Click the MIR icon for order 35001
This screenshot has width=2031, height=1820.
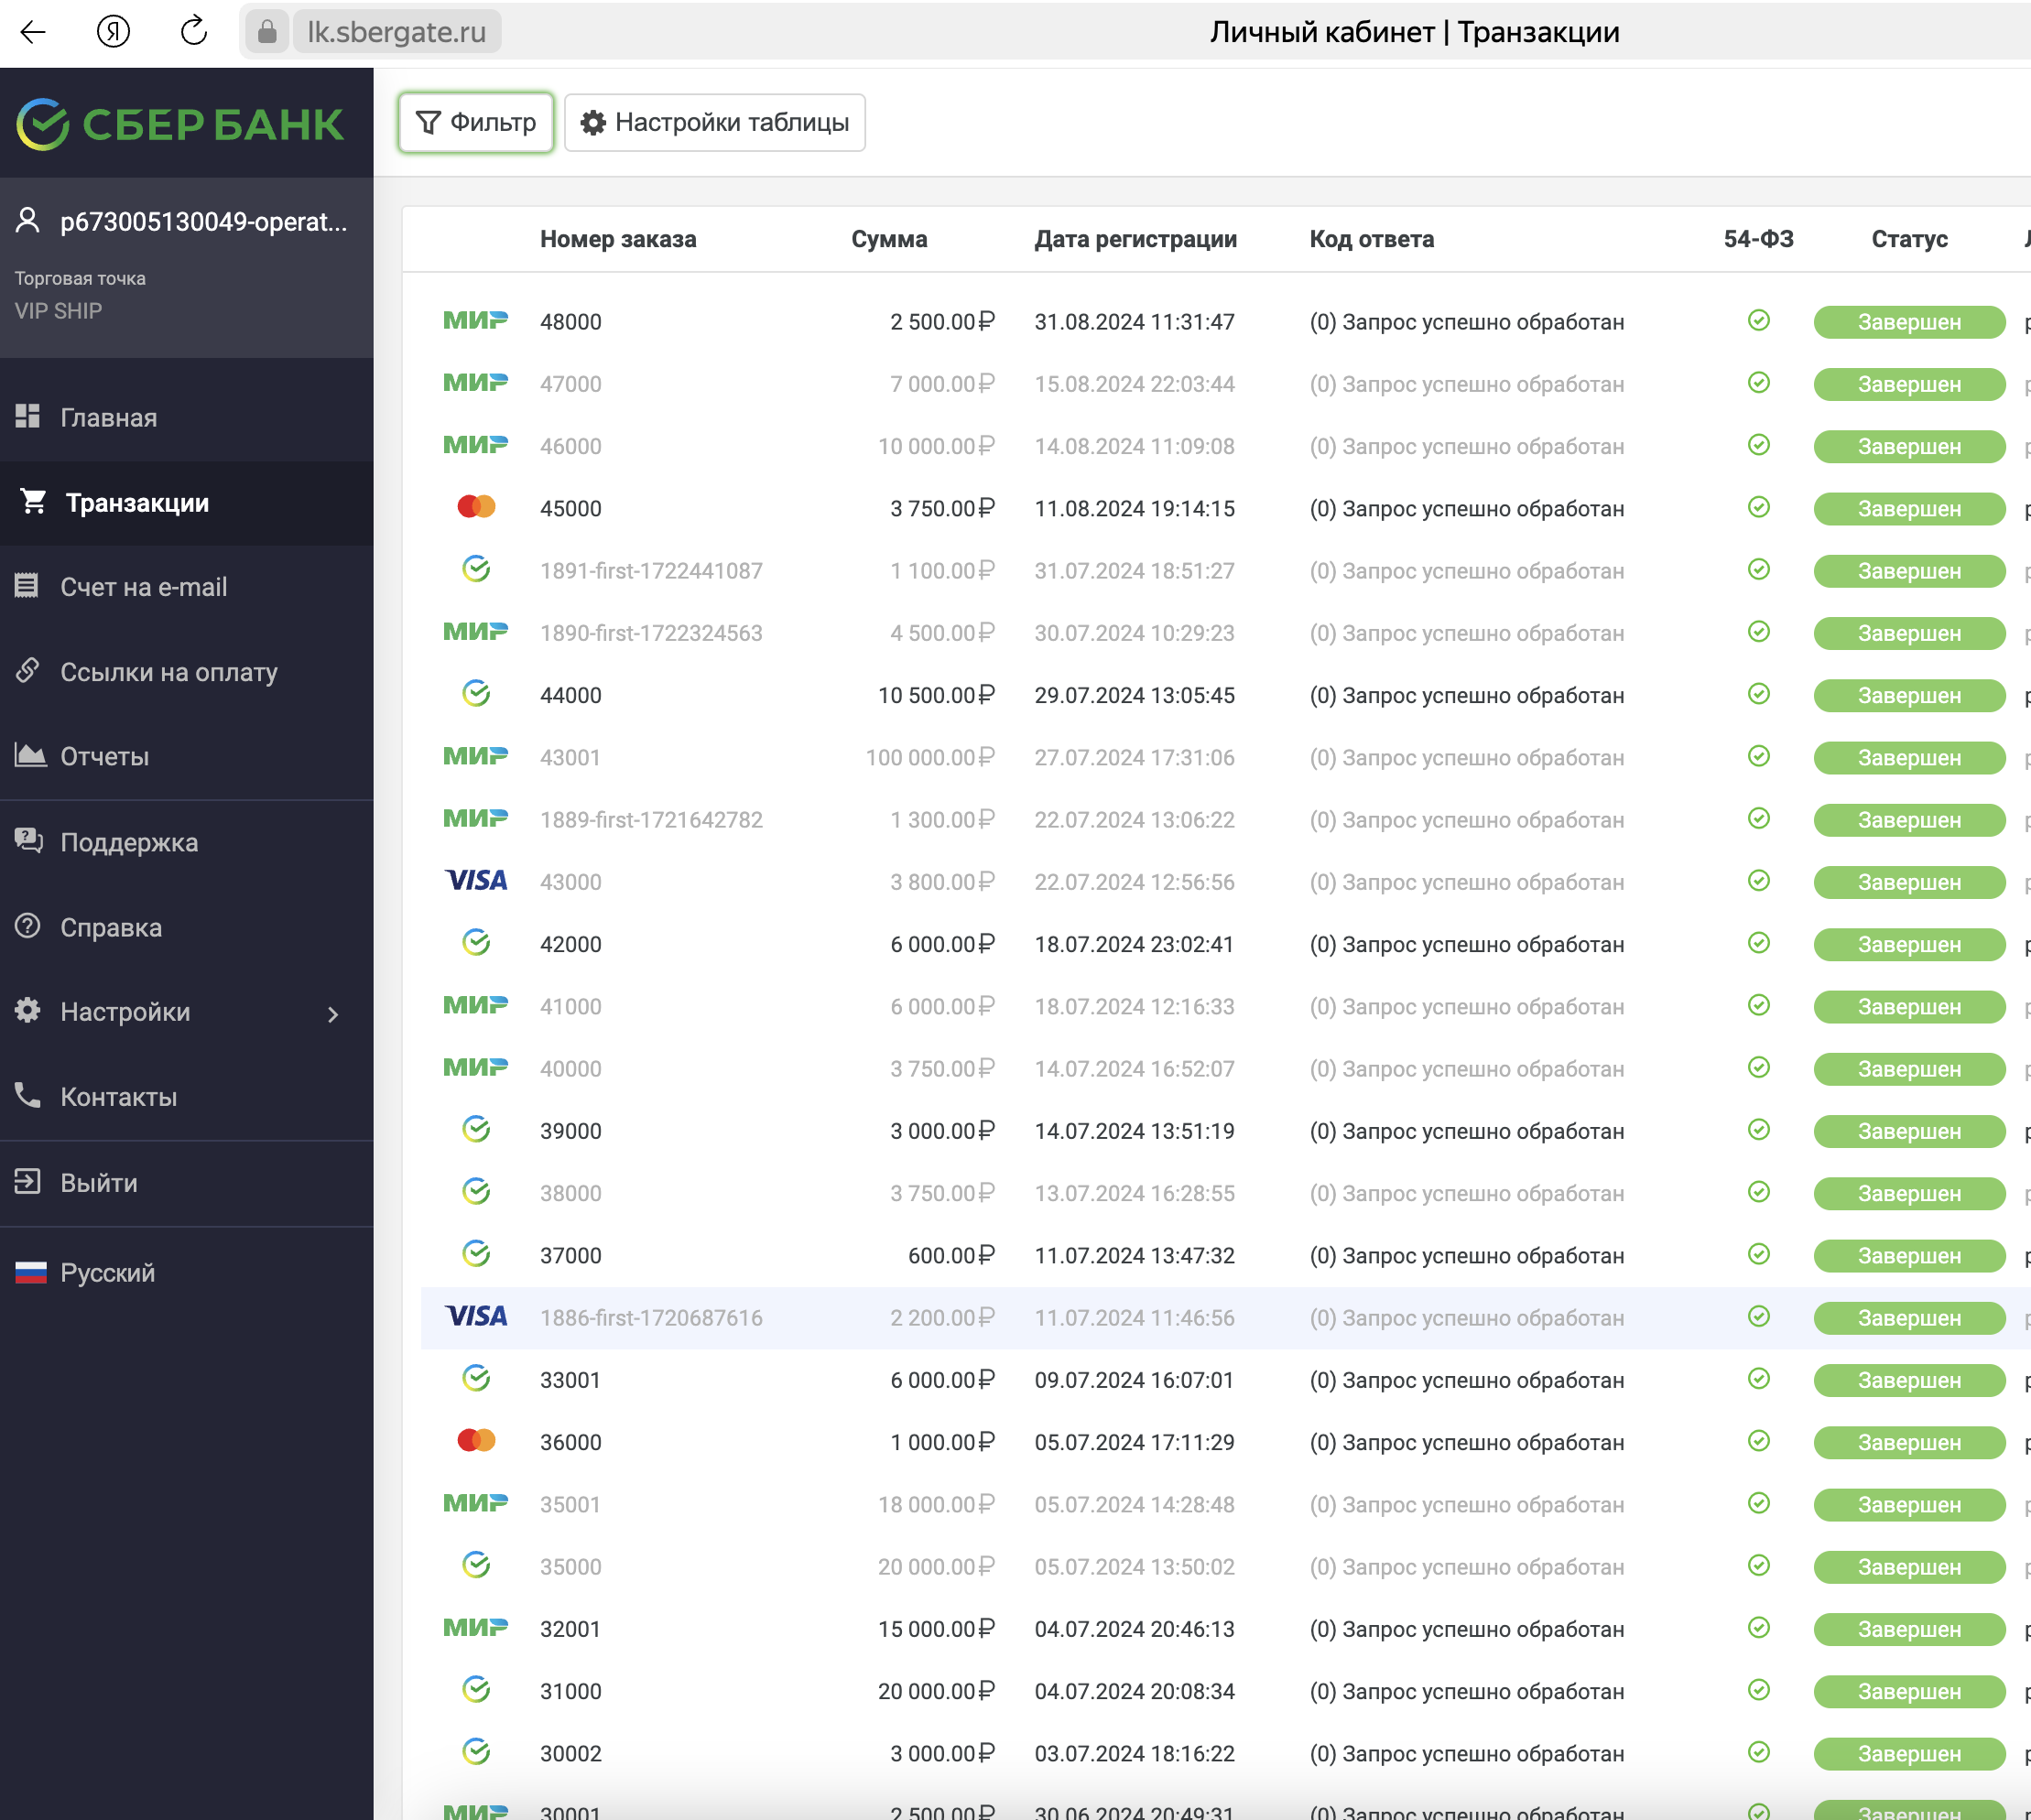pos(476,1504)
